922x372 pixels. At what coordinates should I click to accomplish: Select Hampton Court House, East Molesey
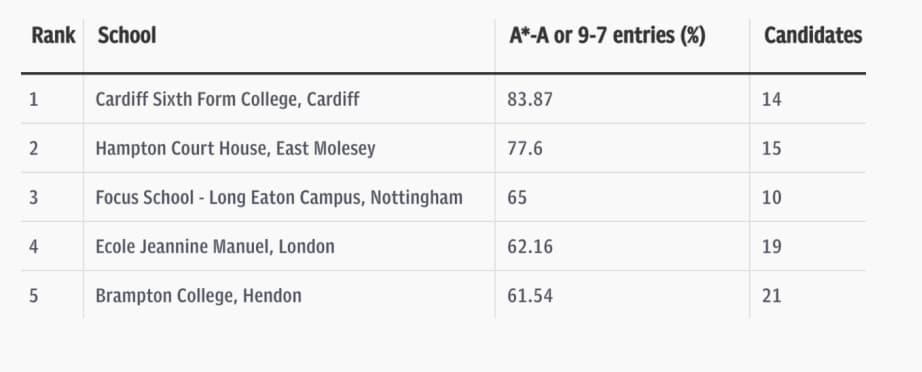click(235, 148)
